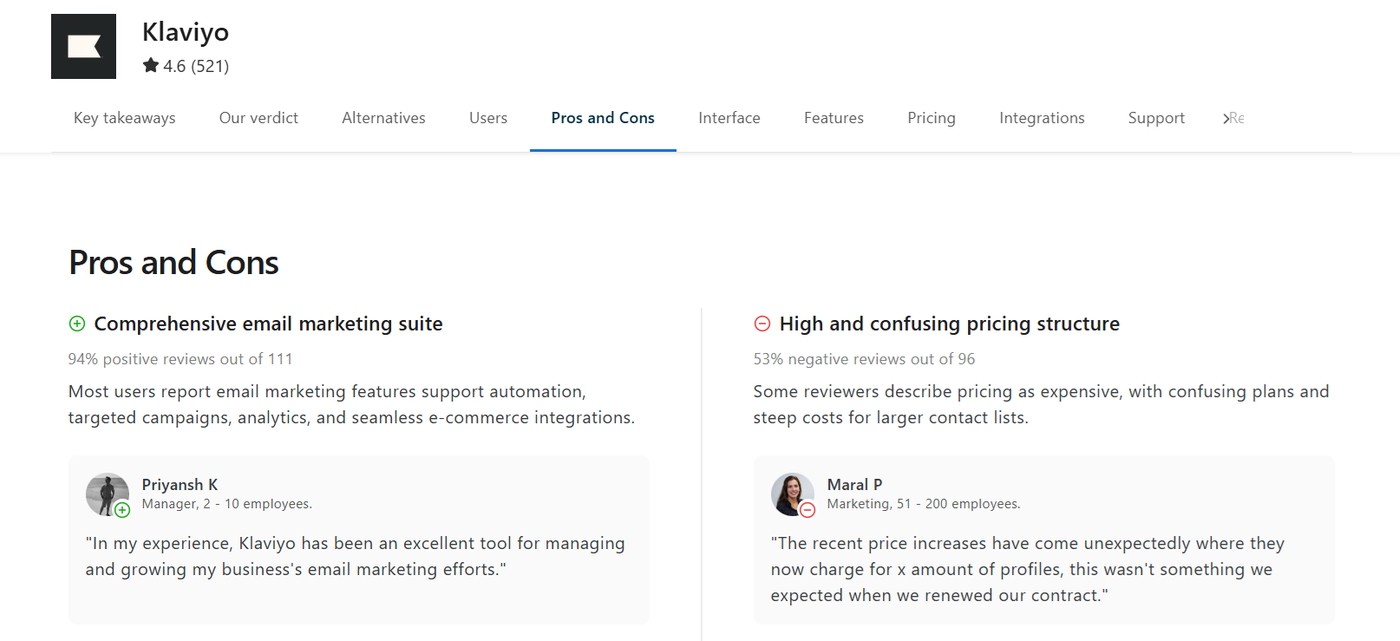1400x641 pixels.
Task: Click the red minus badge on Maral's avatar
Action: pos(807,510)
